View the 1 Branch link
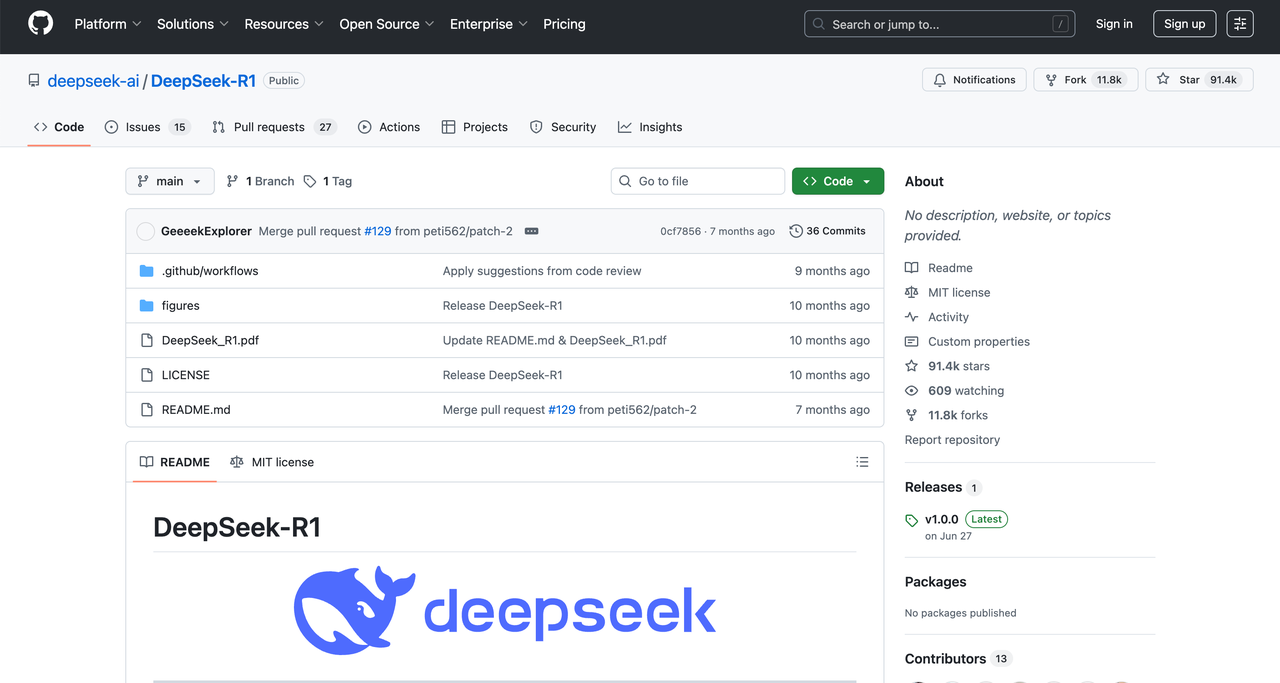1280x683 pixels. pos(260,181)
